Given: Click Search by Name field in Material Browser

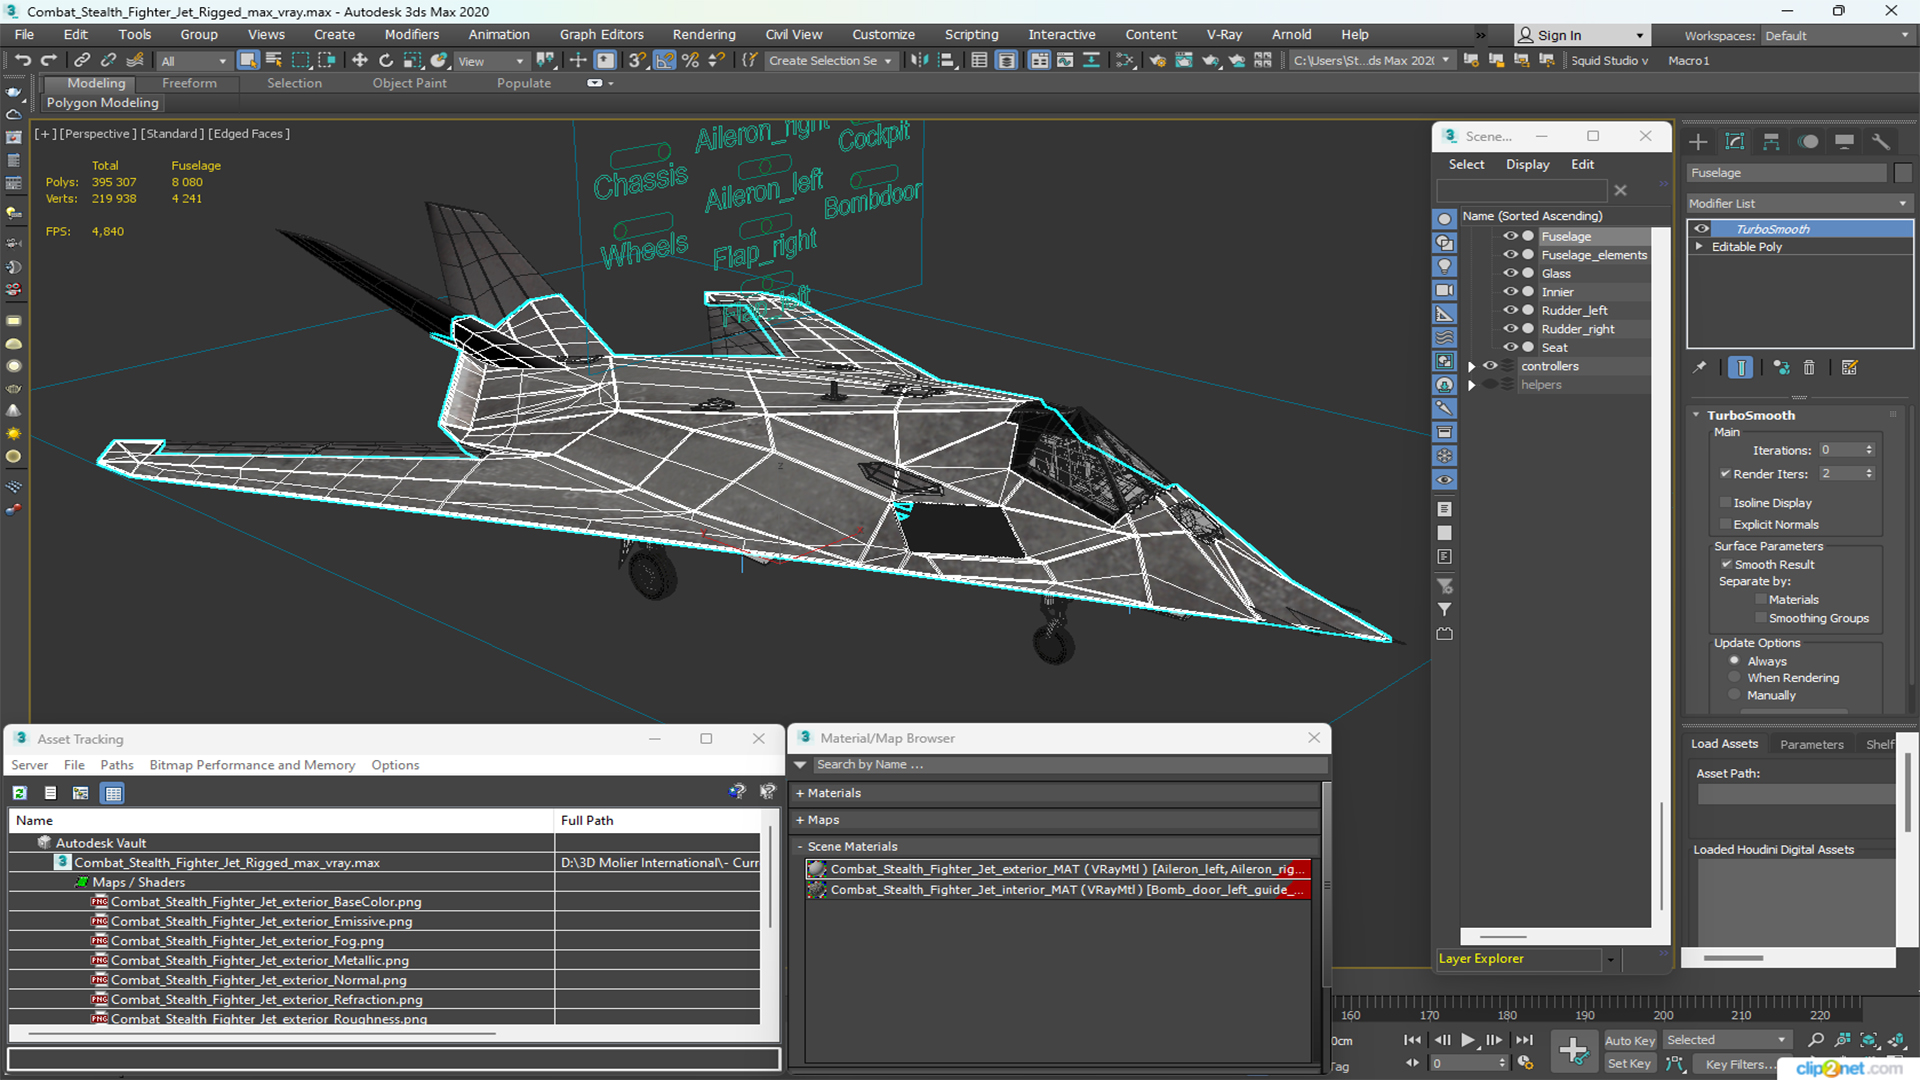Looking at the screenshot, I should (x=1069, y=765).
